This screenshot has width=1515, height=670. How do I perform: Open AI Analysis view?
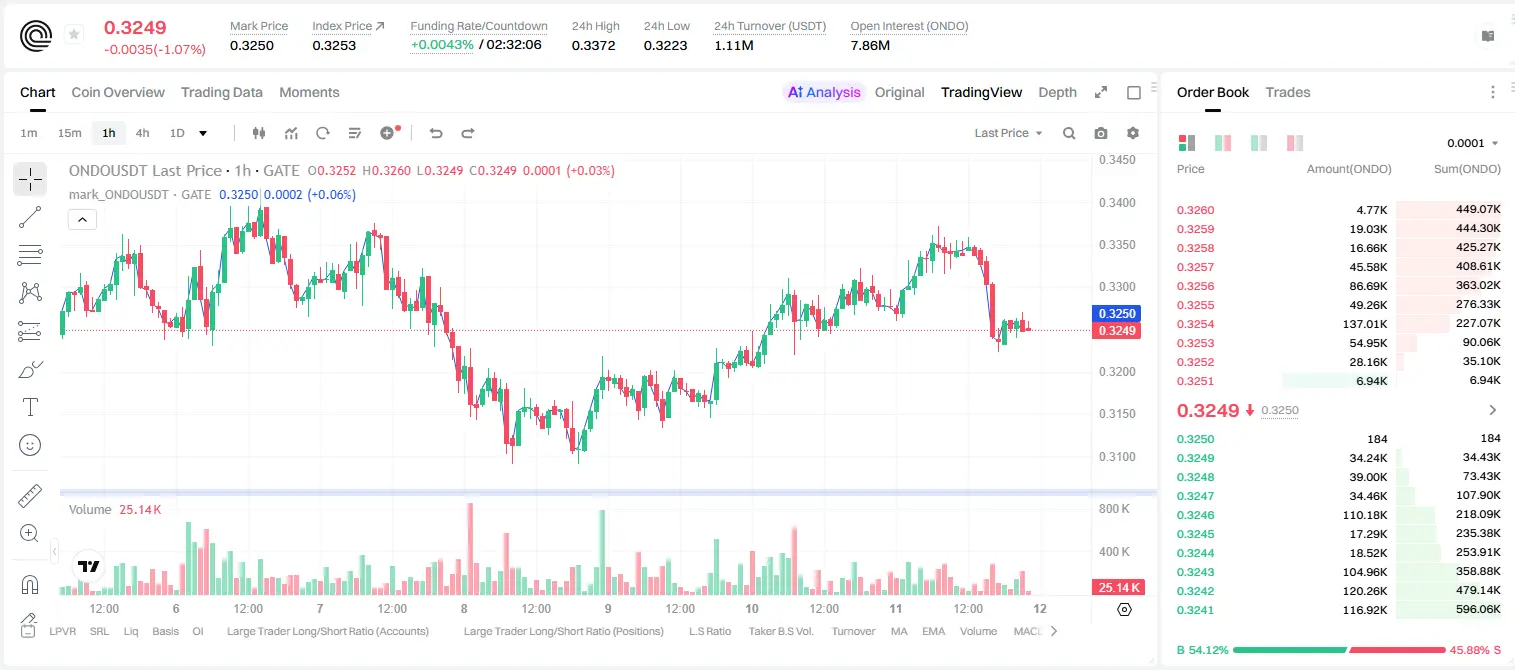pos(823,92)
